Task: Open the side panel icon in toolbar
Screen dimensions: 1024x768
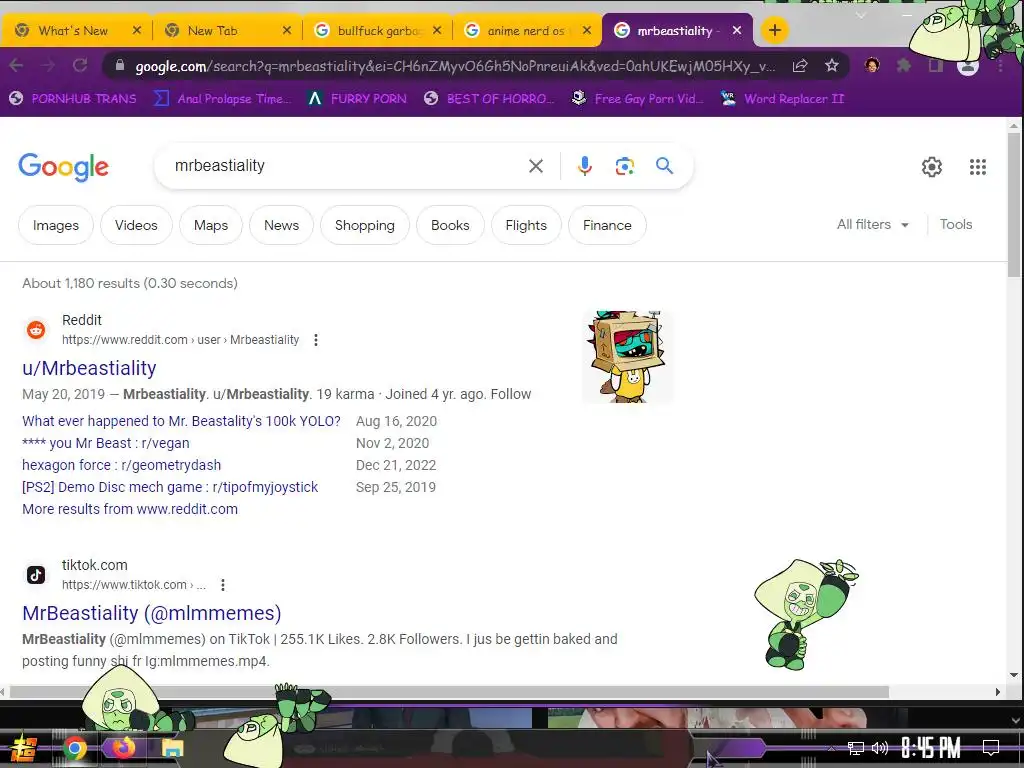Action: pos(936,65)
